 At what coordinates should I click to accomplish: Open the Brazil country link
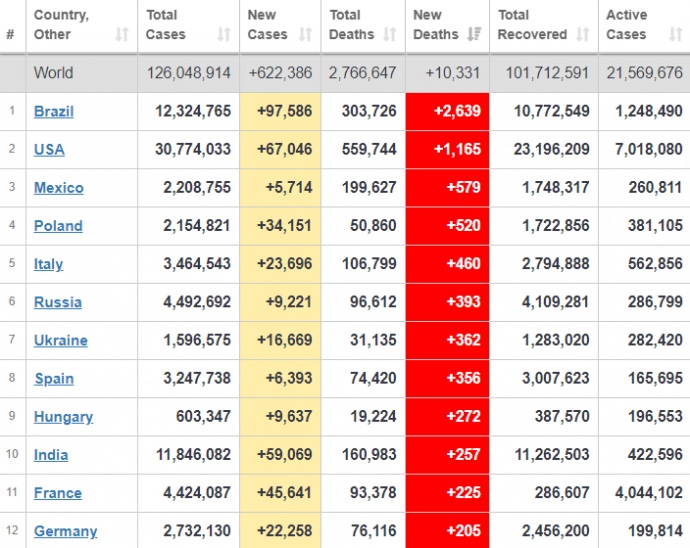coord(54,111)
